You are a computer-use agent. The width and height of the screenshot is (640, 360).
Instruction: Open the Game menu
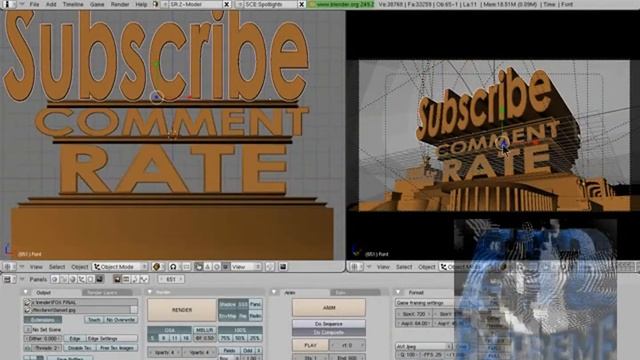point(97,4)
